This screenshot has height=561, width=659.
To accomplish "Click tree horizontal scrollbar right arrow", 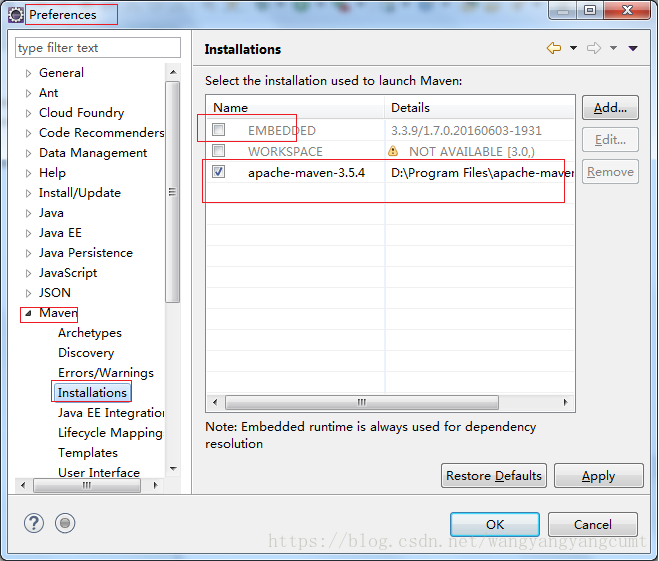I will (x=156, y=485).
